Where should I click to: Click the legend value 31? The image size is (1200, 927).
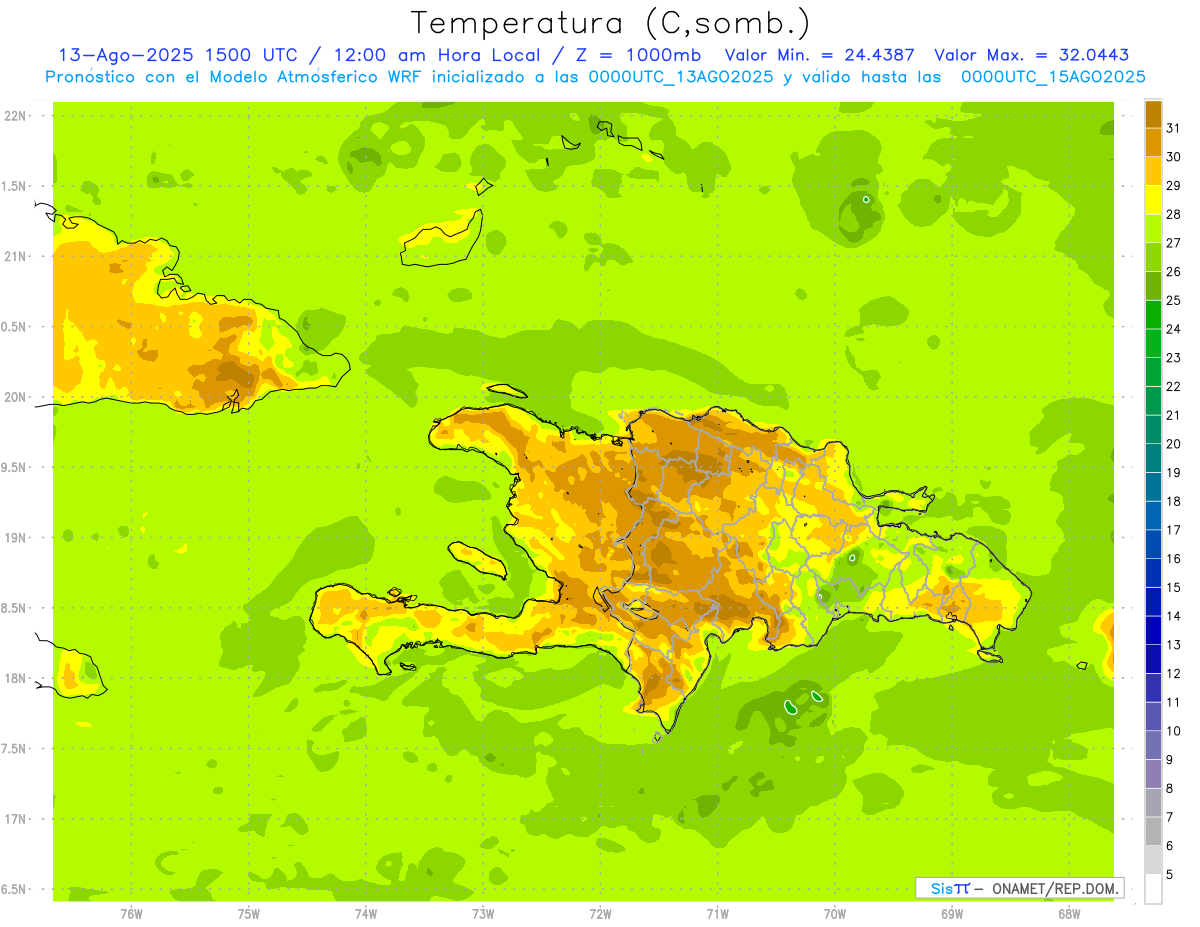point(1174,128)
